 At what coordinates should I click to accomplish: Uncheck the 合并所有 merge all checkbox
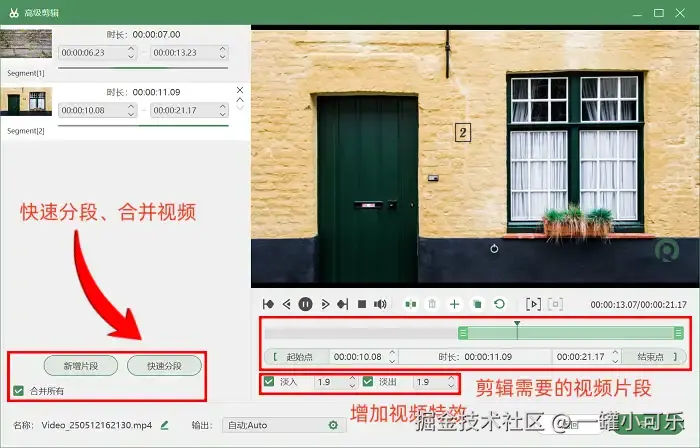point(18,391)
